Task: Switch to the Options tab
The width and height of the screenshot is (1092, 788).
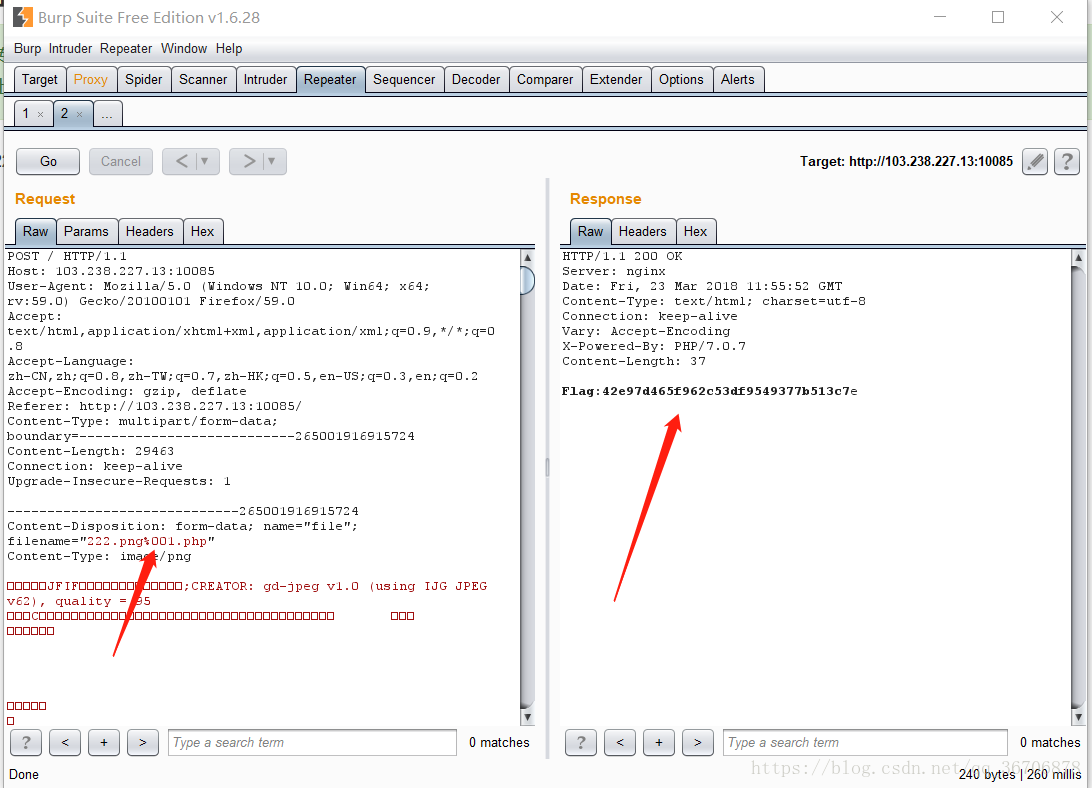Action: tap(681, 79)
